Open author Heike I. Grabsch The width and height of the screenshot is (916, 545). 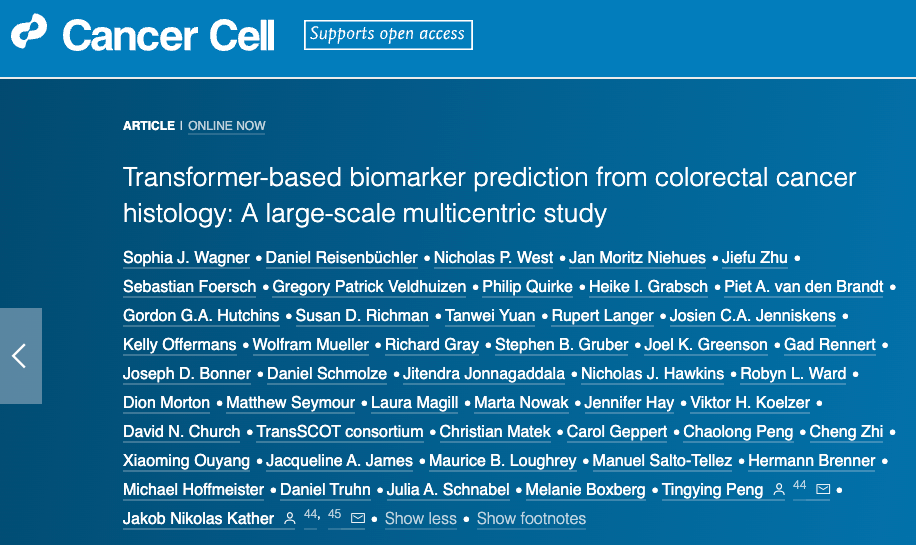(648, 287)
